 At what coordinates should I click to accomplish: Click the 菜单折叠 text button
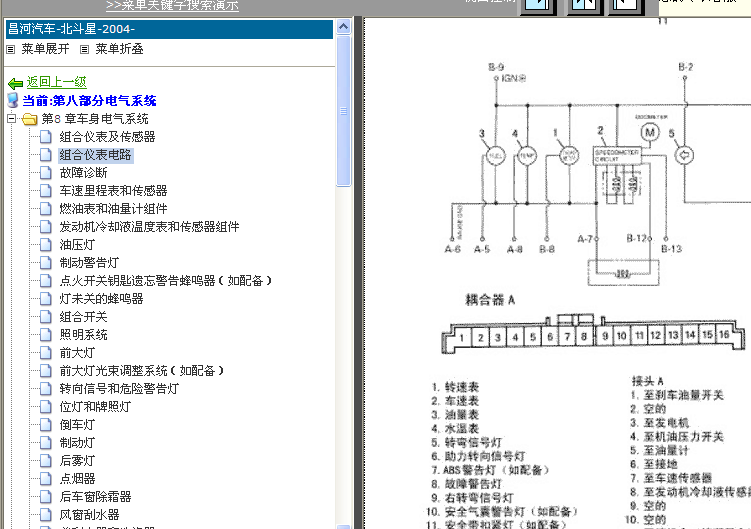(x=119, y=49)
